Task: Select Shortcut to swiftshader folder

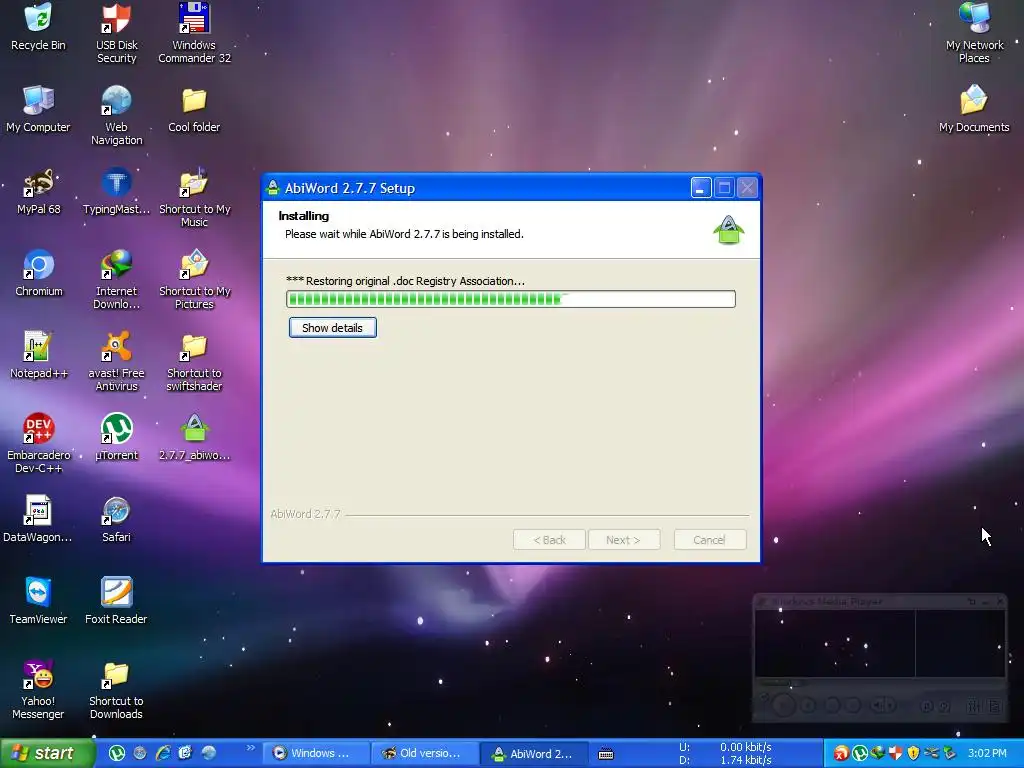Action: pos(194,360)
